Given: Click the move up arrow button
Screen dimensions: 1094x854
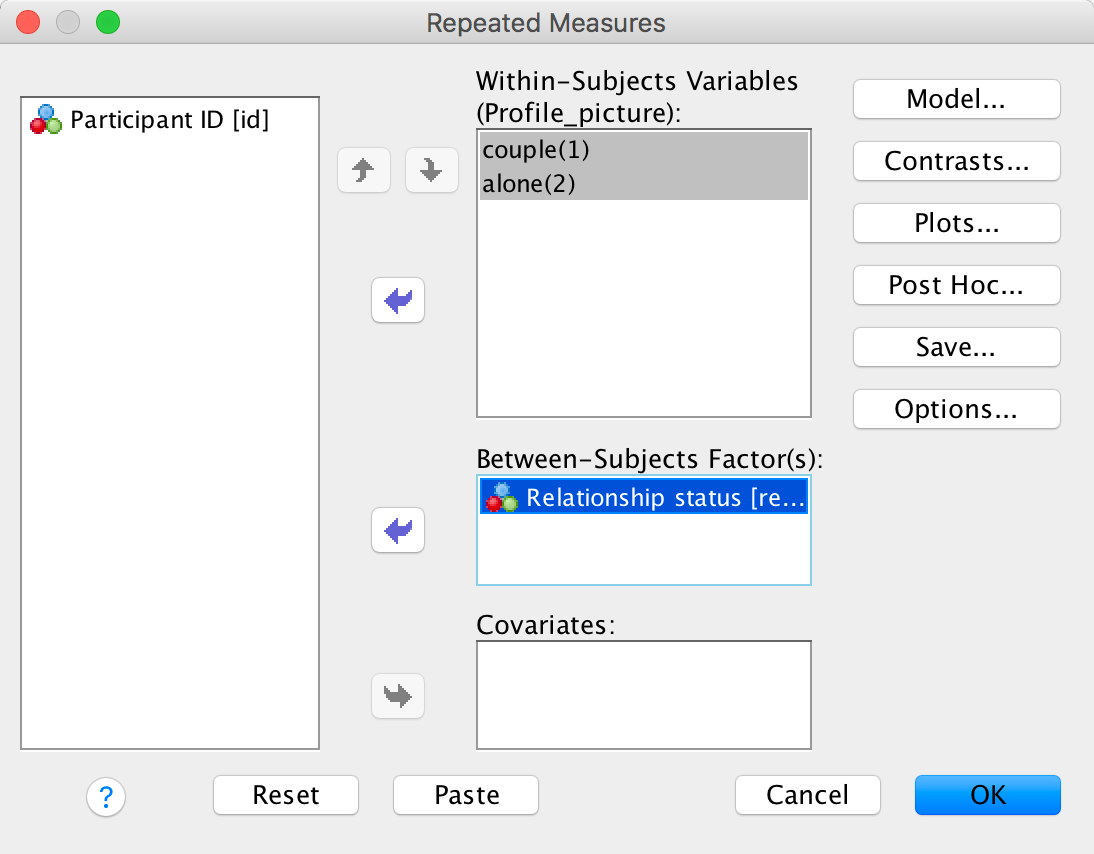Looking at the screenshot, I should [x=364, y=172].
